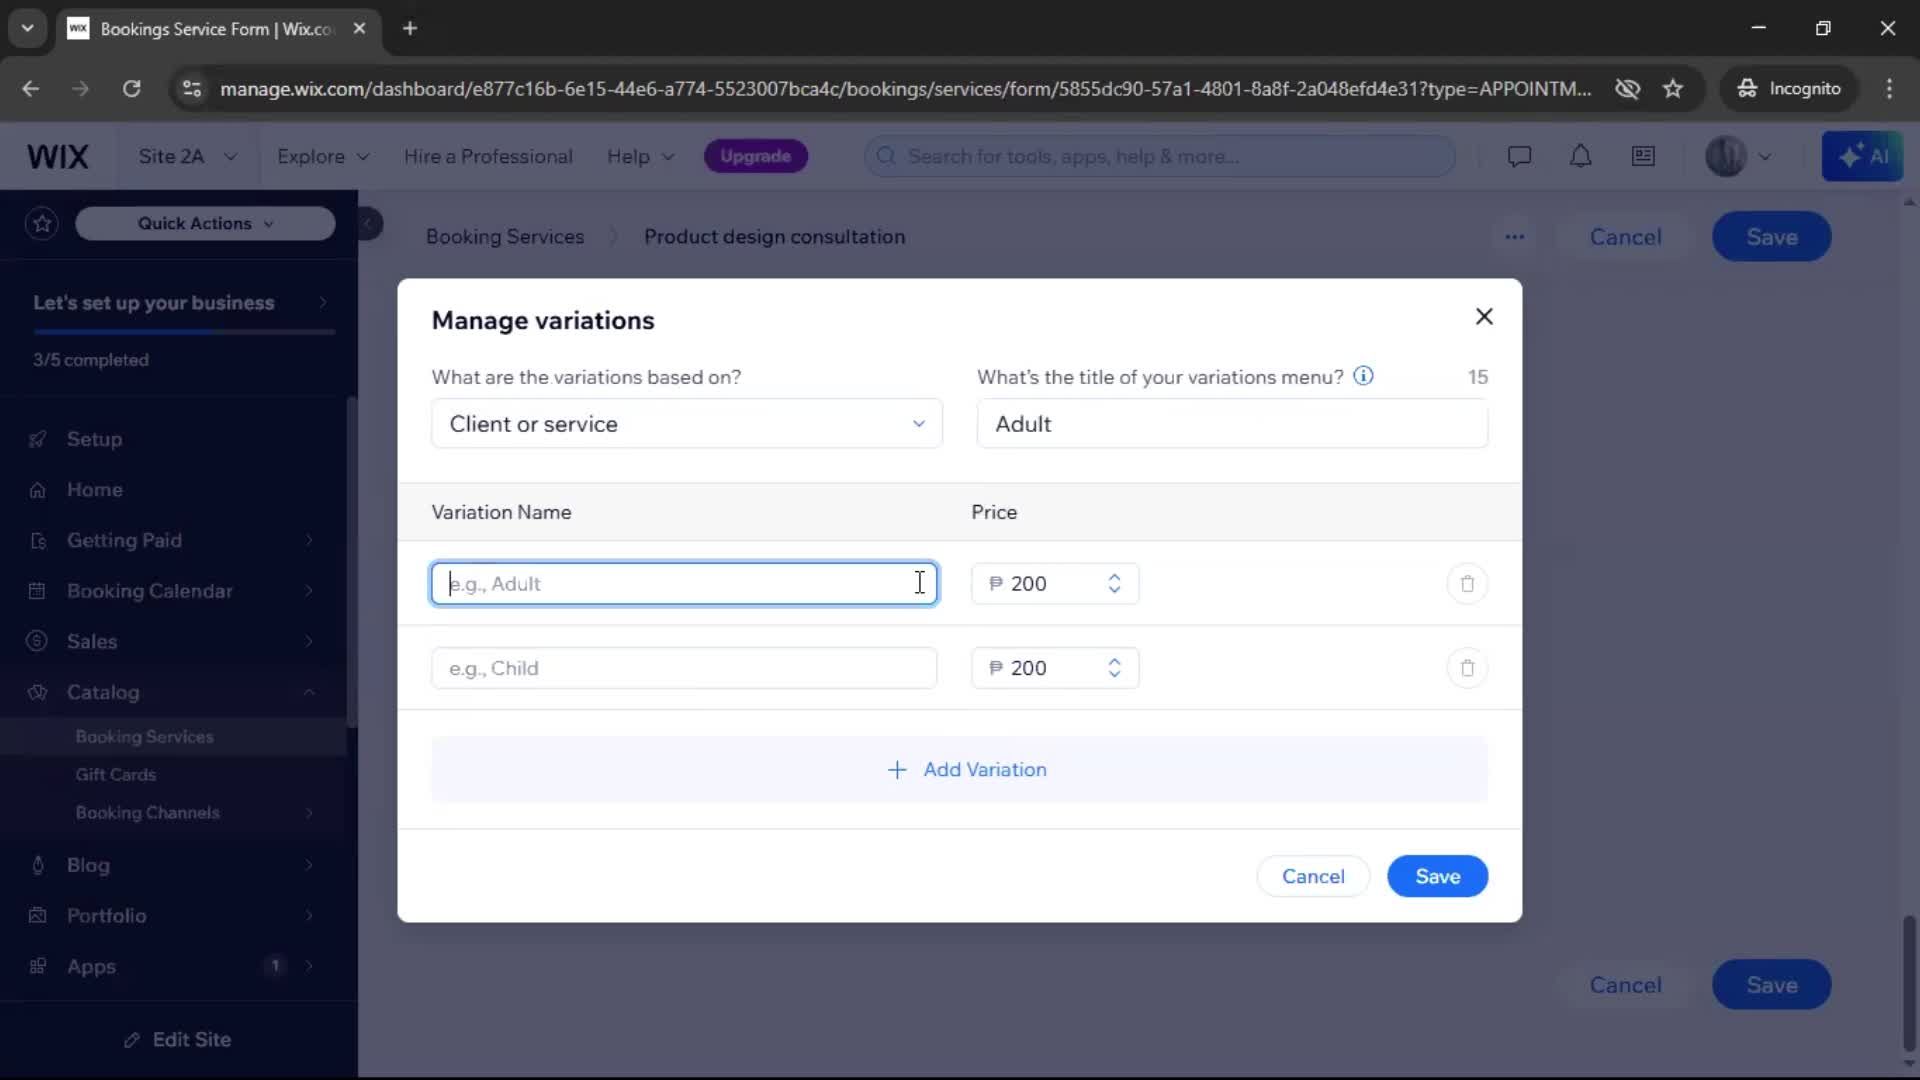Expand Let's set up your business

coord(179,303)
